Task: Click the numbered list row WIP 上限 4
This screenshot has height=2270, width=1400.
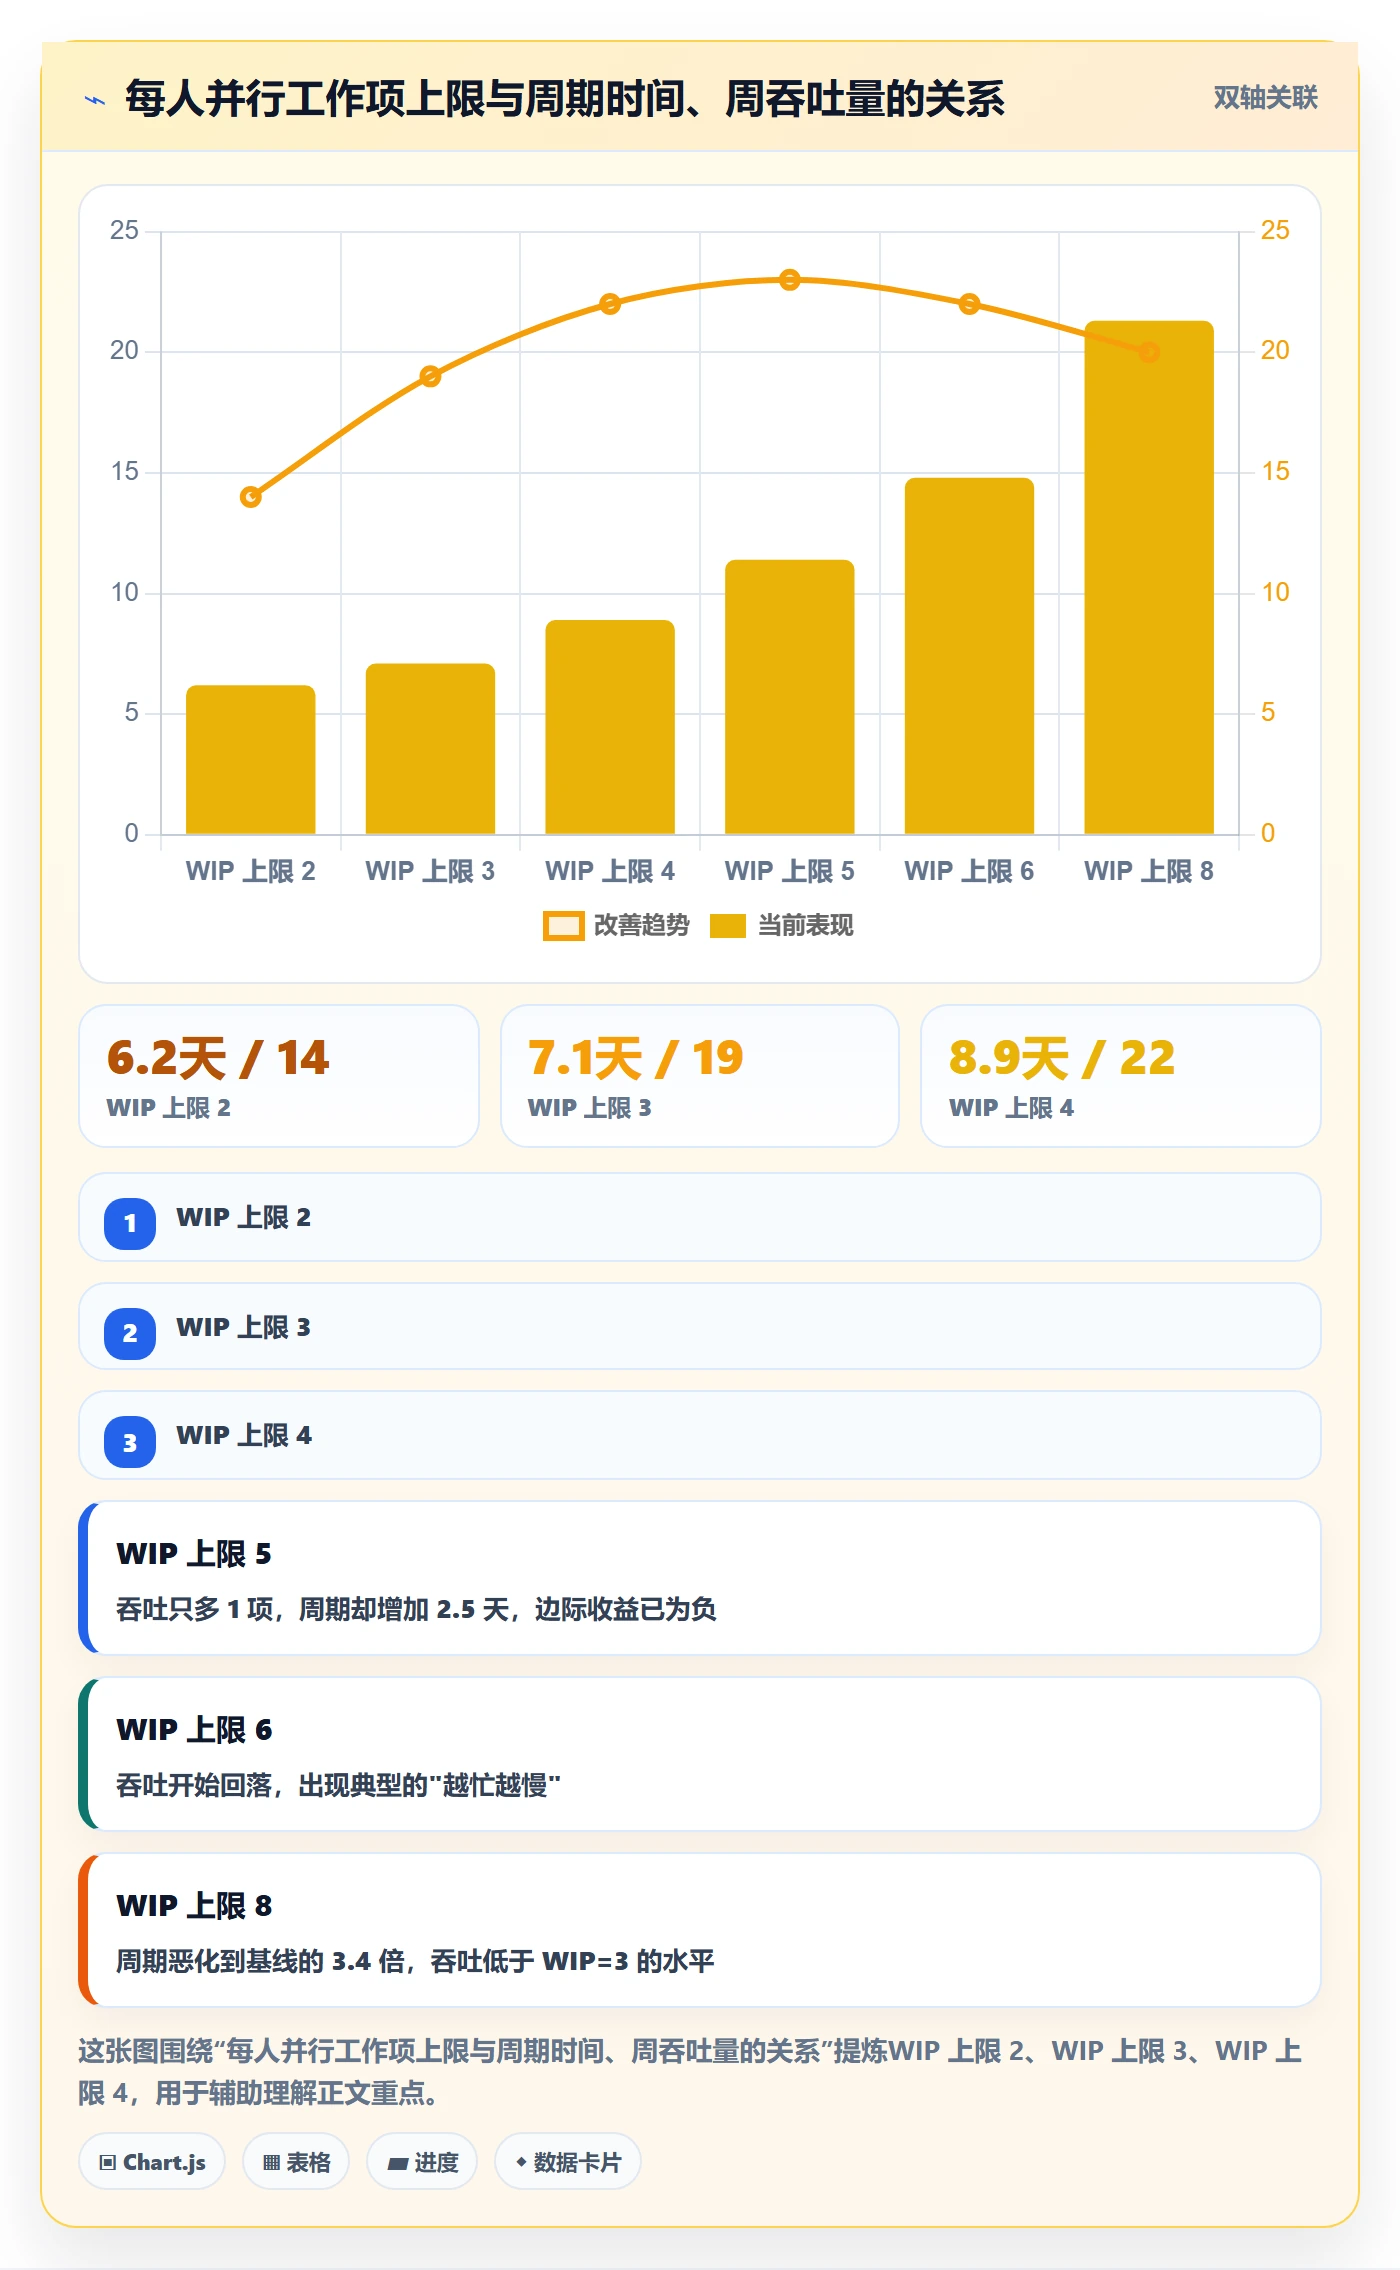Action: pyautogui.click(x=700, y=1435)
